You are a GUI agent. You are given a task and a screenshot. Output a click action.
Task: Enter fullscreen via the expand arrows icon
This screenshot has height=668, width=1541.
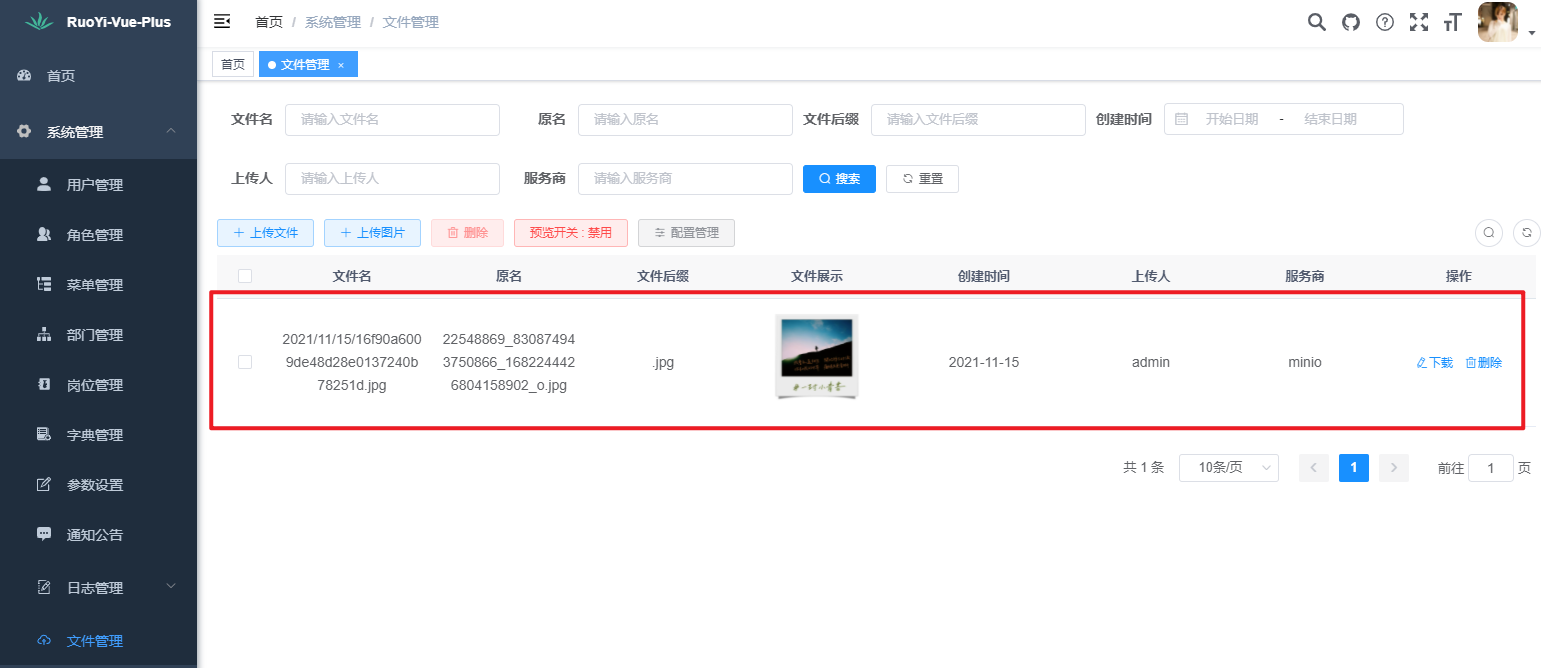pyautogui.click(x=1418, y=21)
